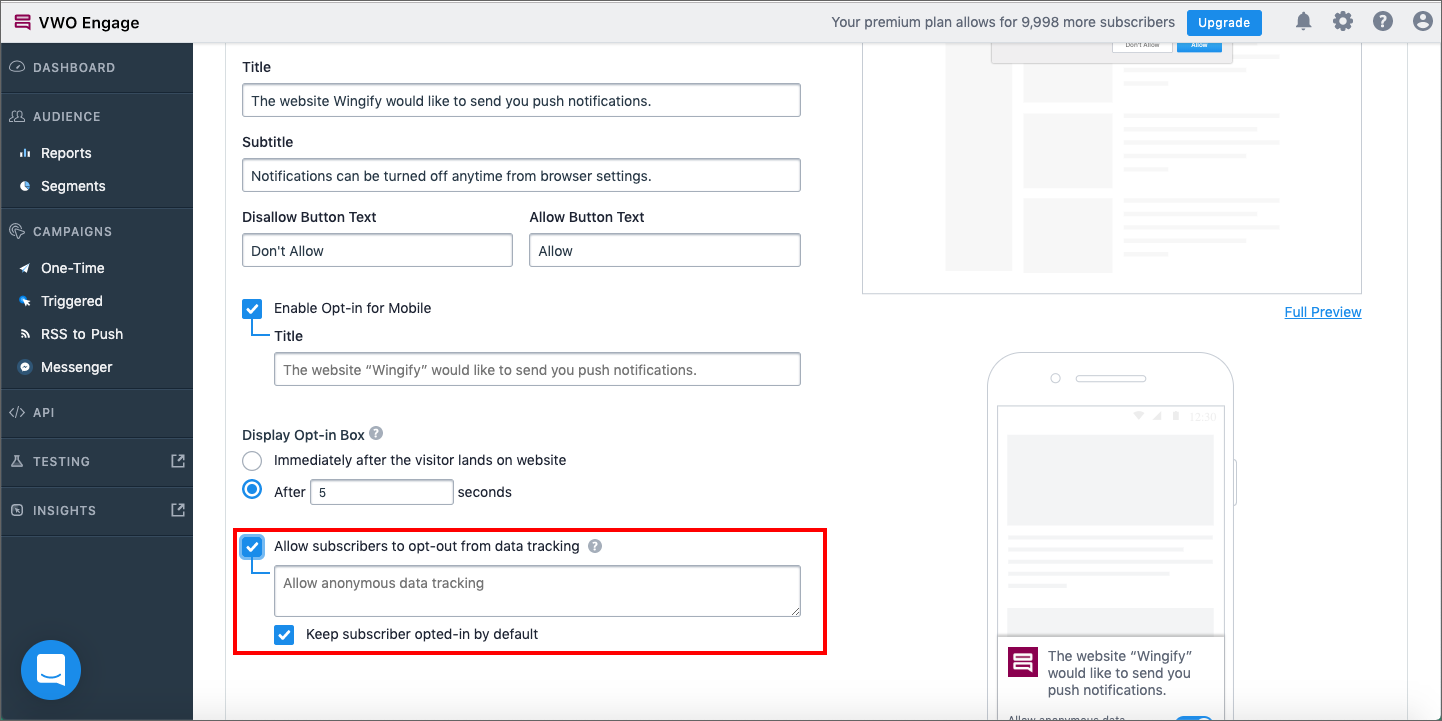Open the live chat support bubble
Screen dimensions: 1442x721
point(51,670)
